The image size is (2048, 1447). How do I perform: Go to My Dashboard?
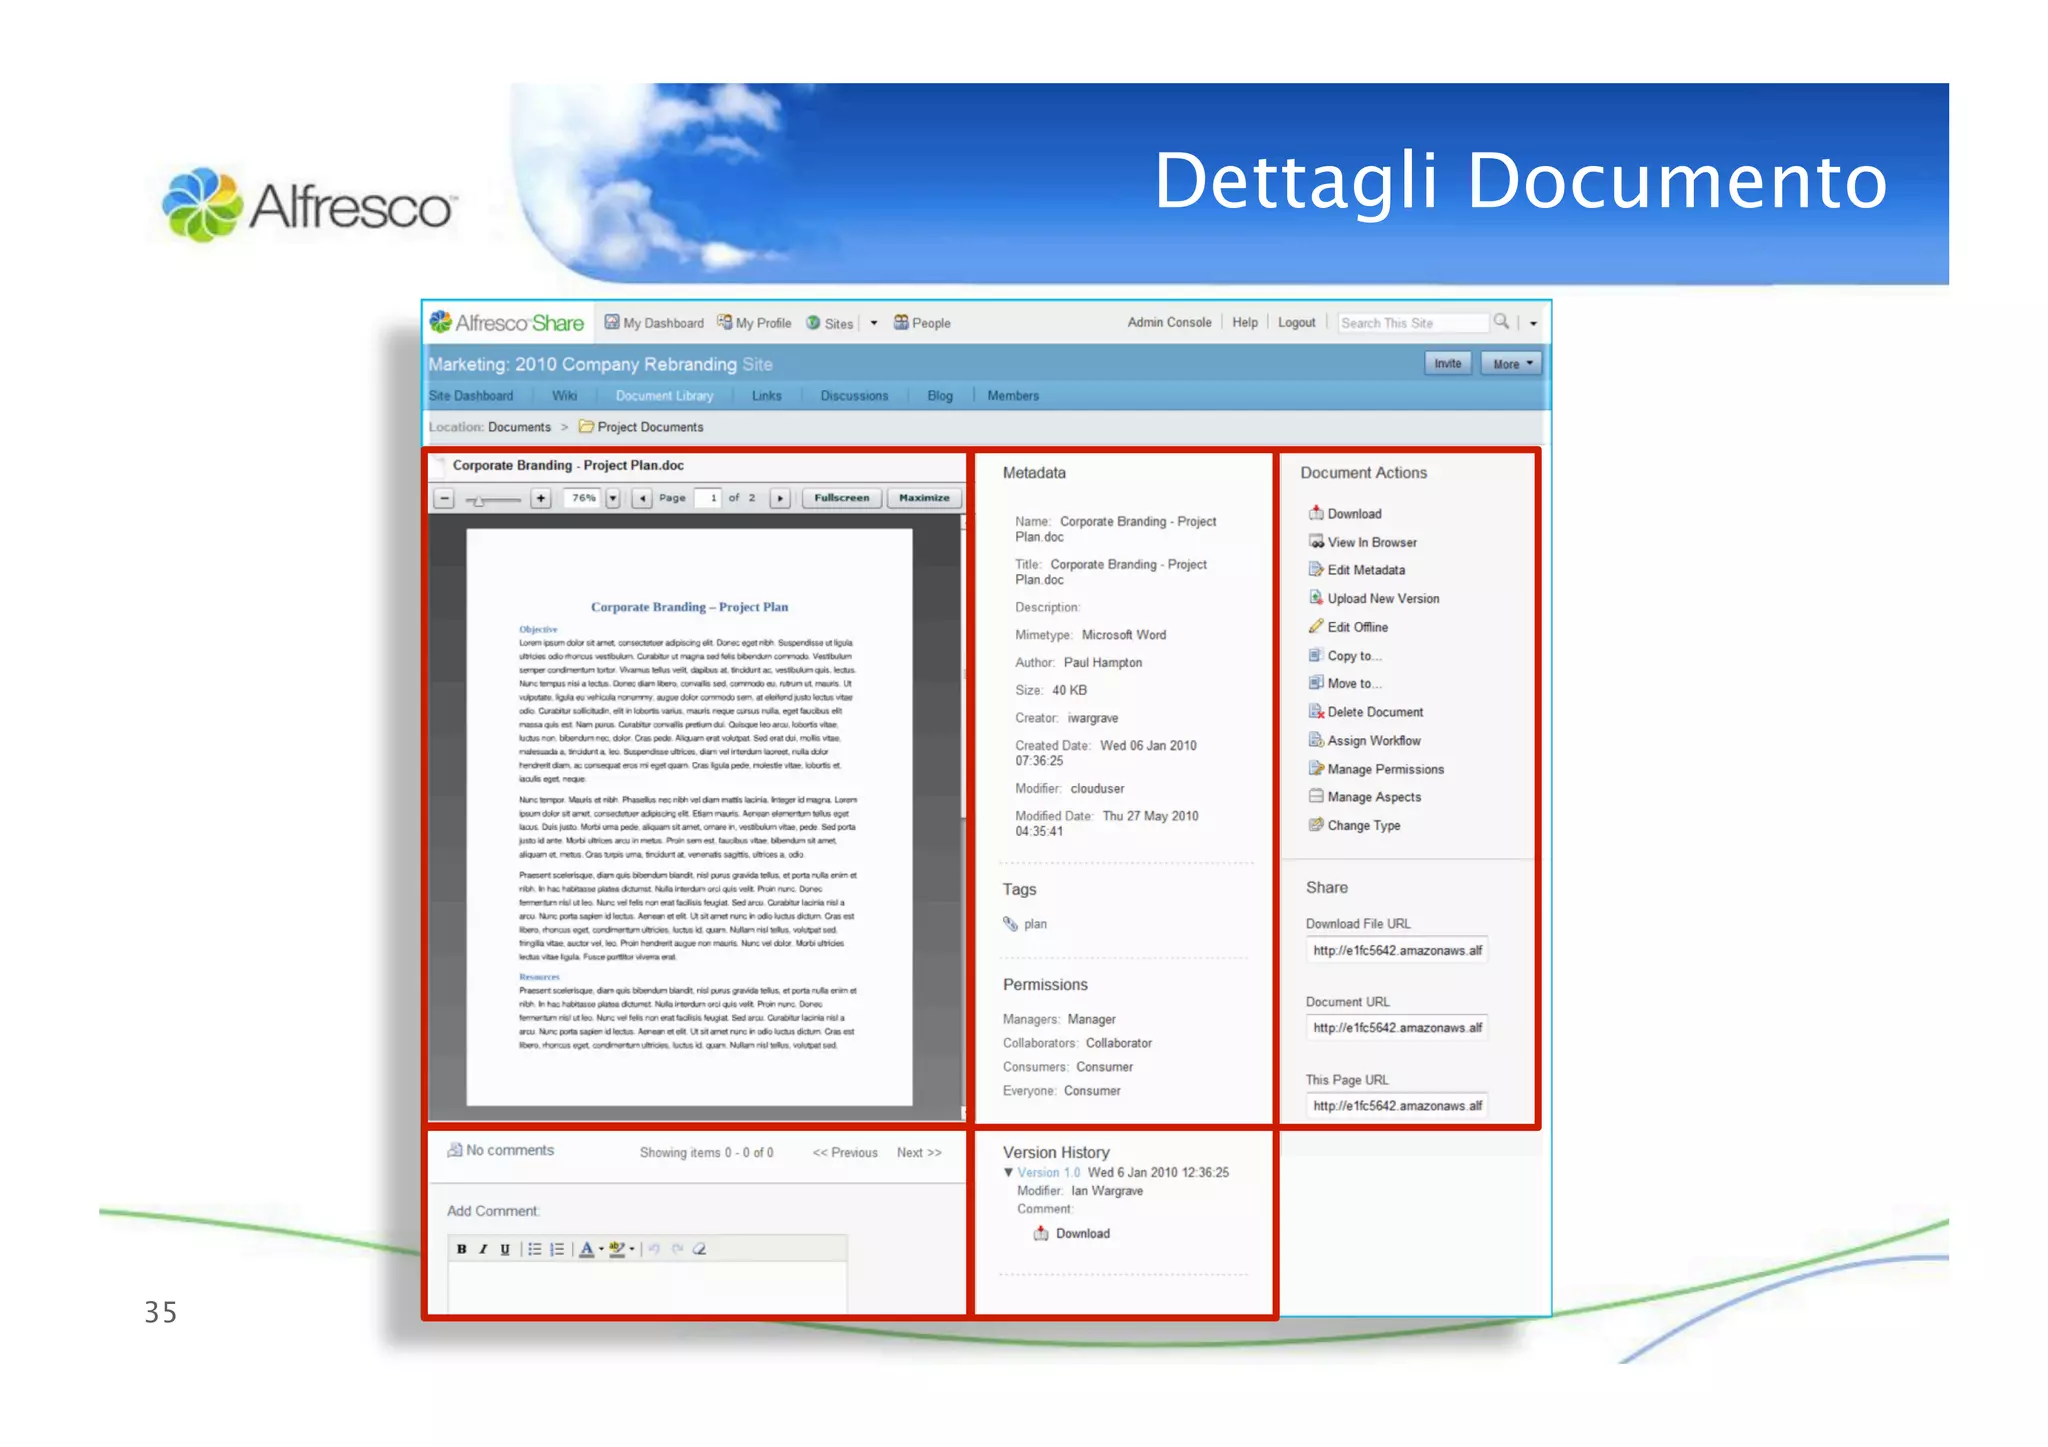tap(654, 323)
